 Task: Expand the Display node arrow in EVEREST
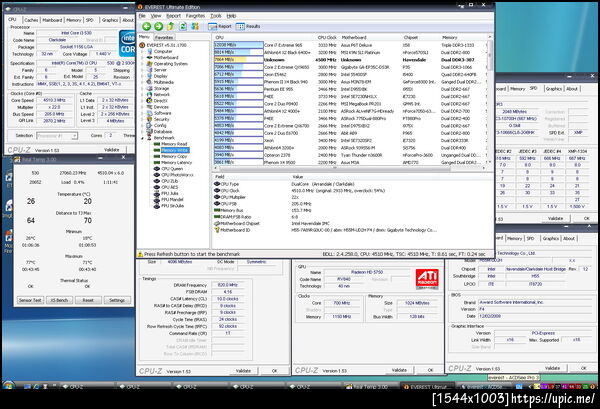coord(143,76)
